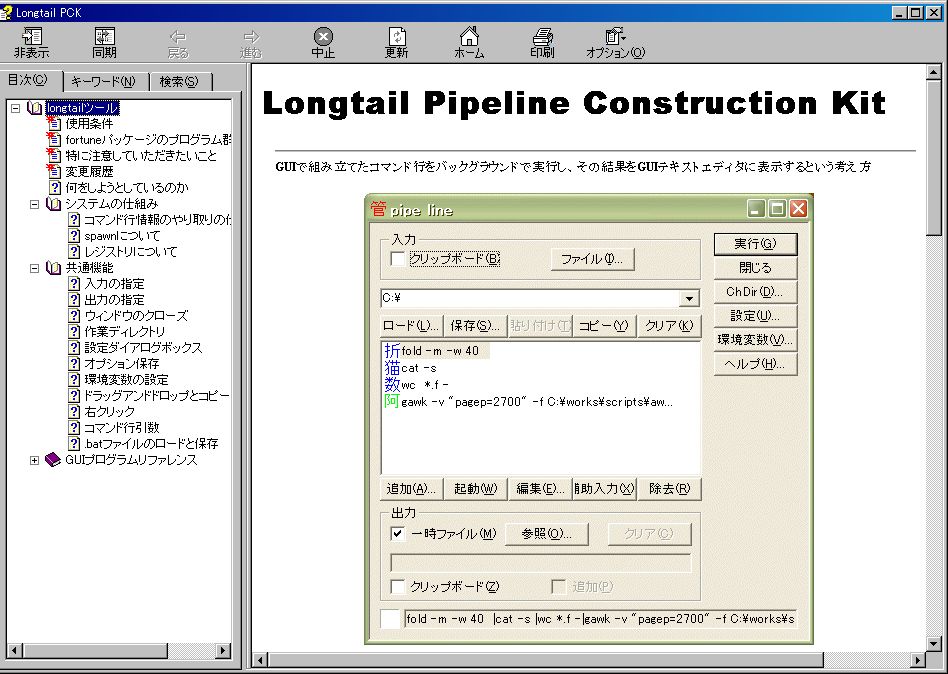Expand the GUIプログラムリファレンス tree node

[x=34, y=460]
